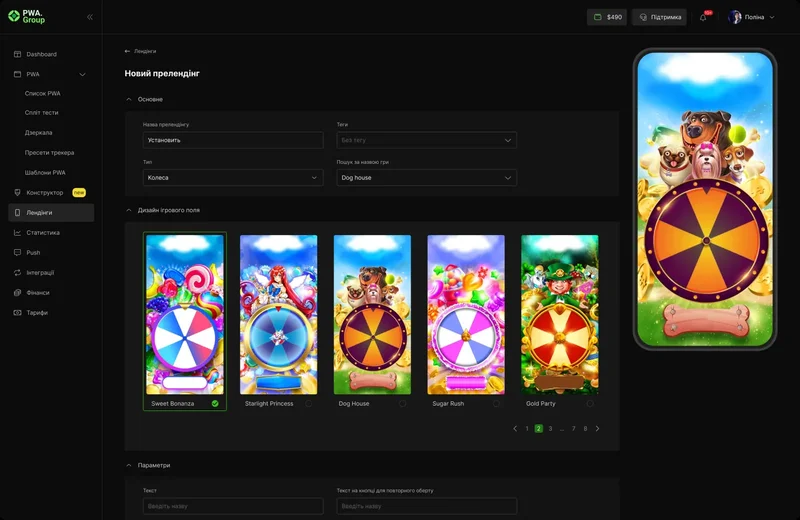Viewport: 800px width, 520px height.
Task: Open user menu chevron near Поліна
Action: pos(772,17)
